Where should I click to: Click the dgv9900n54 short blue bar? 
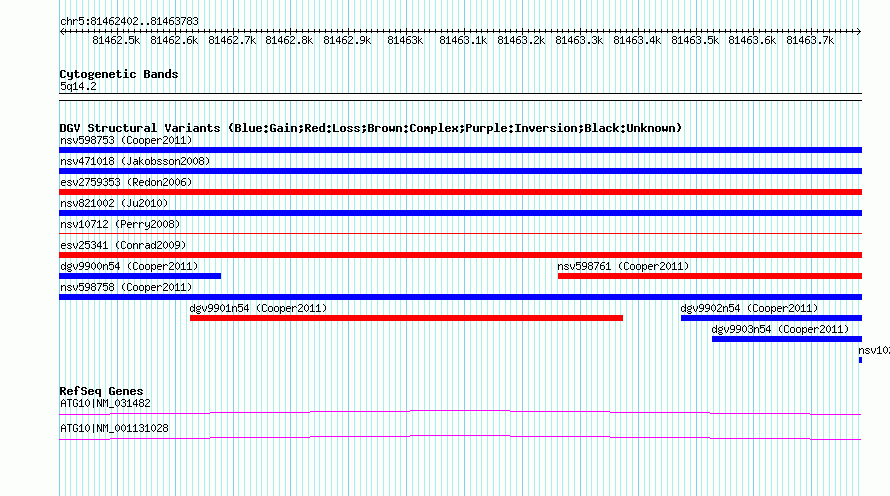[140, 276]
